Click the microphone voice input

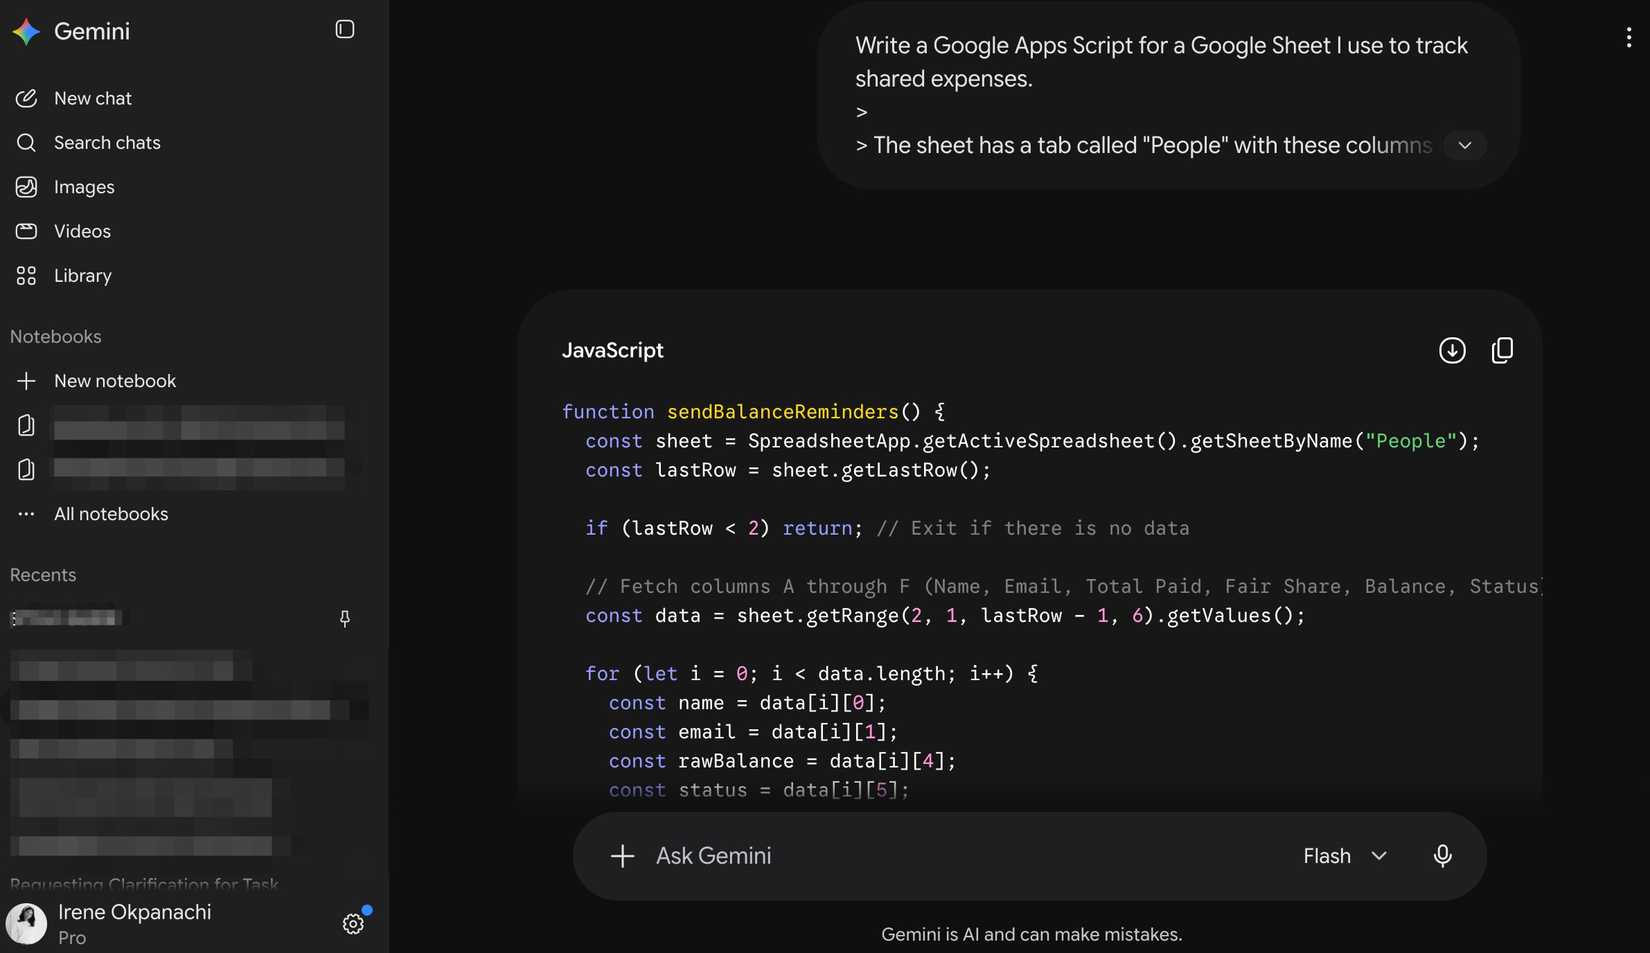click(1442, 856)
